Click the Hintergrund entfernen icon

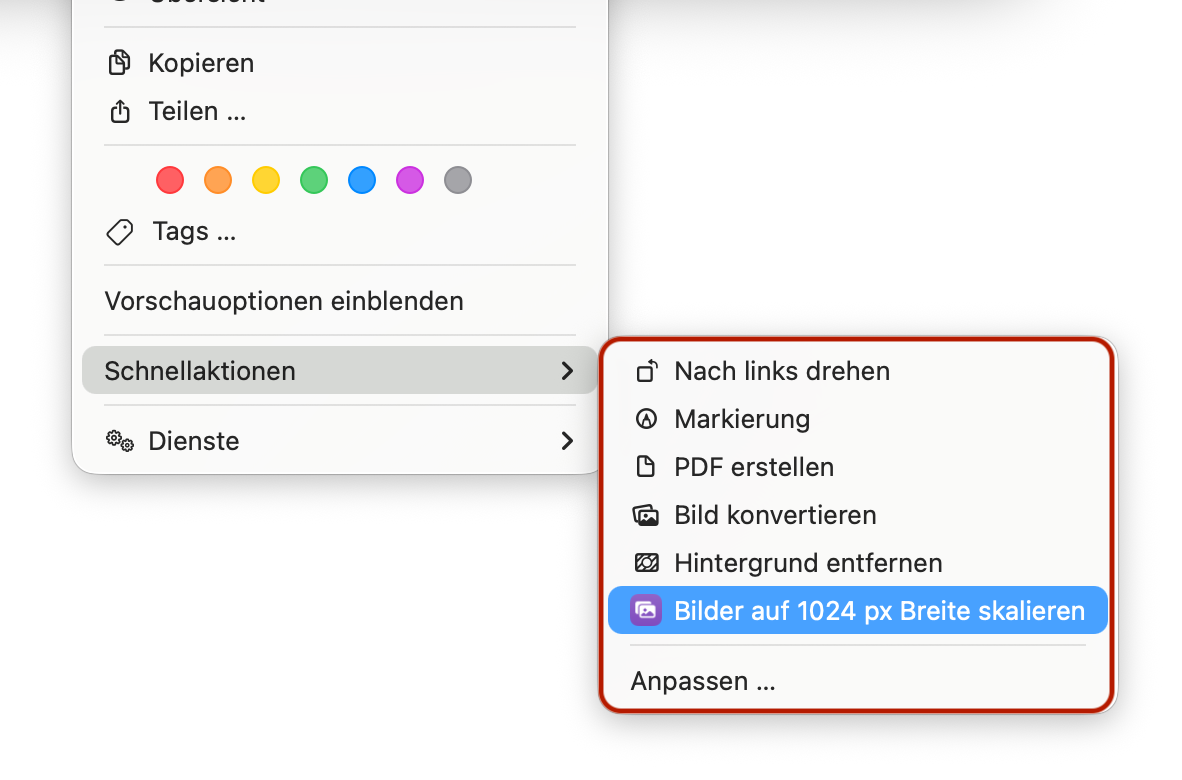(646, 563)
